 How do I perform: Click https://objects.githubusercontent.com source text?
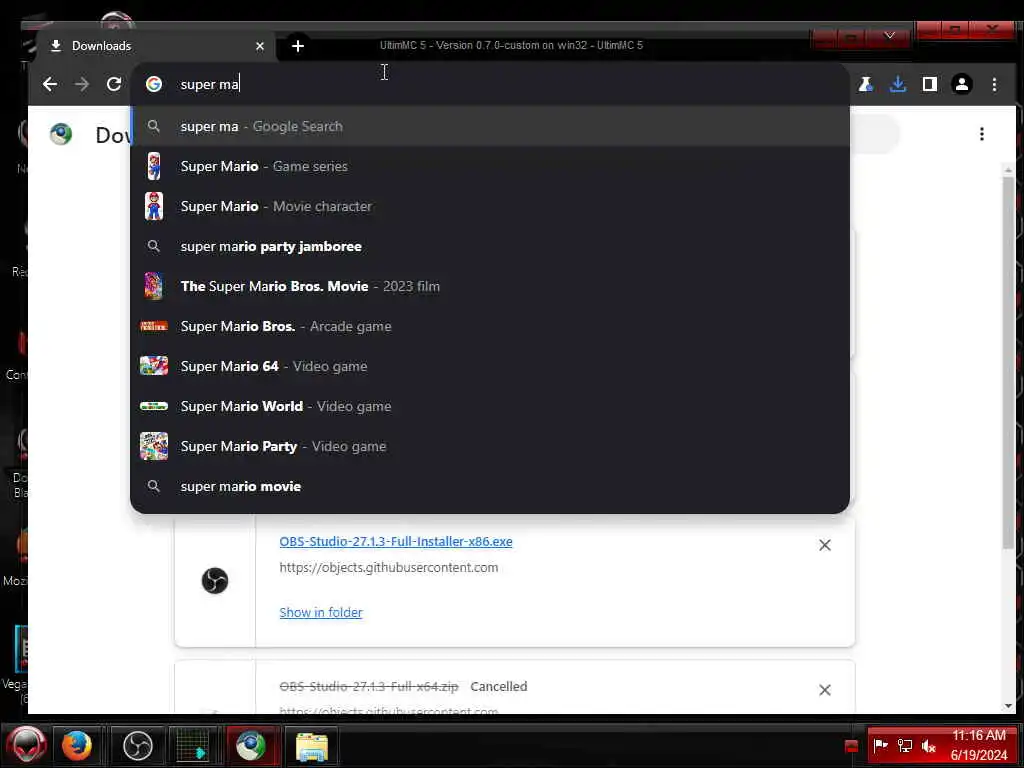coord(389,568)
